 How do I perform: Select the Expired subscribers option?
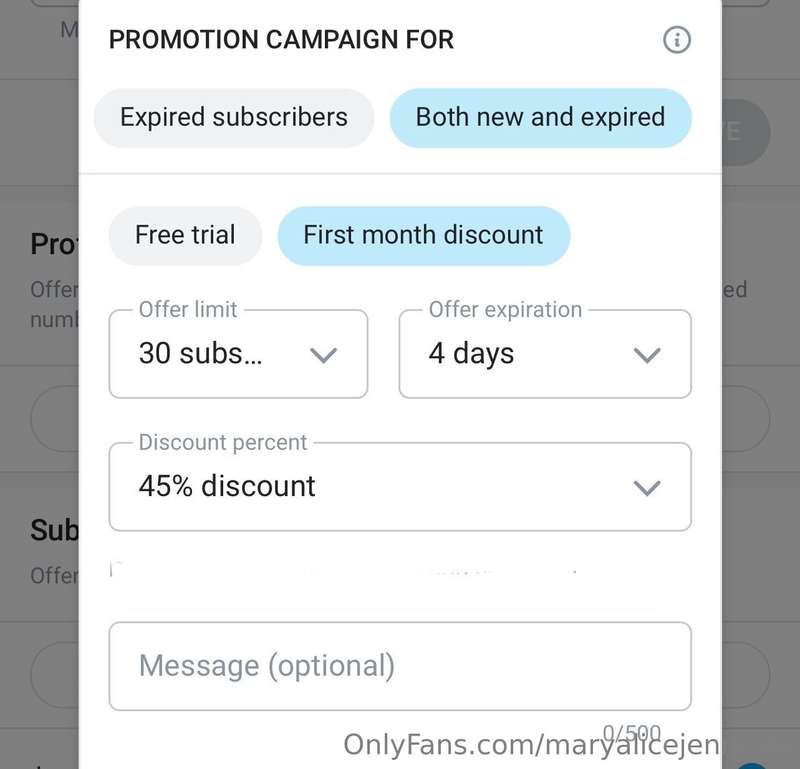click(x=234, y=118)
